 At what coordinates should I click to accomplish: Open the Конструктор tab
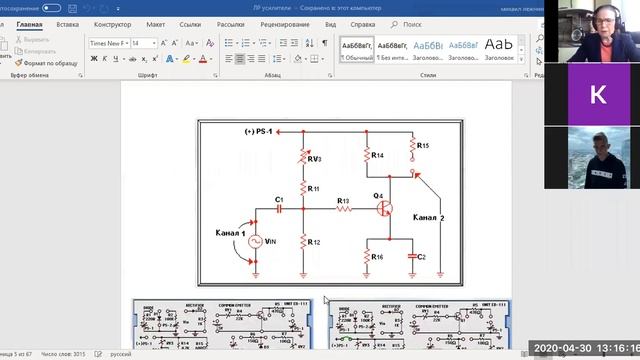(113, 24)
